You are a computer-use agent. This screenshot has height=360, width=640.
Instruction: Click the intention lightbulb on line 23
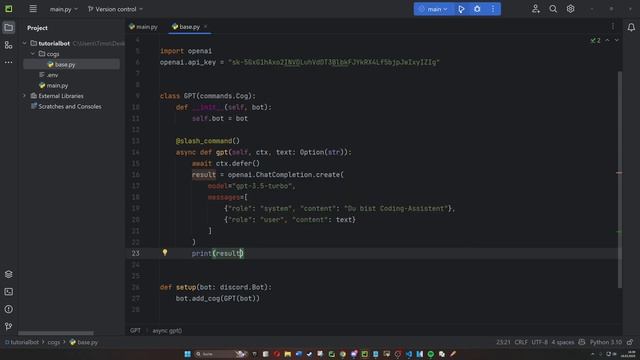pos(165,253)
